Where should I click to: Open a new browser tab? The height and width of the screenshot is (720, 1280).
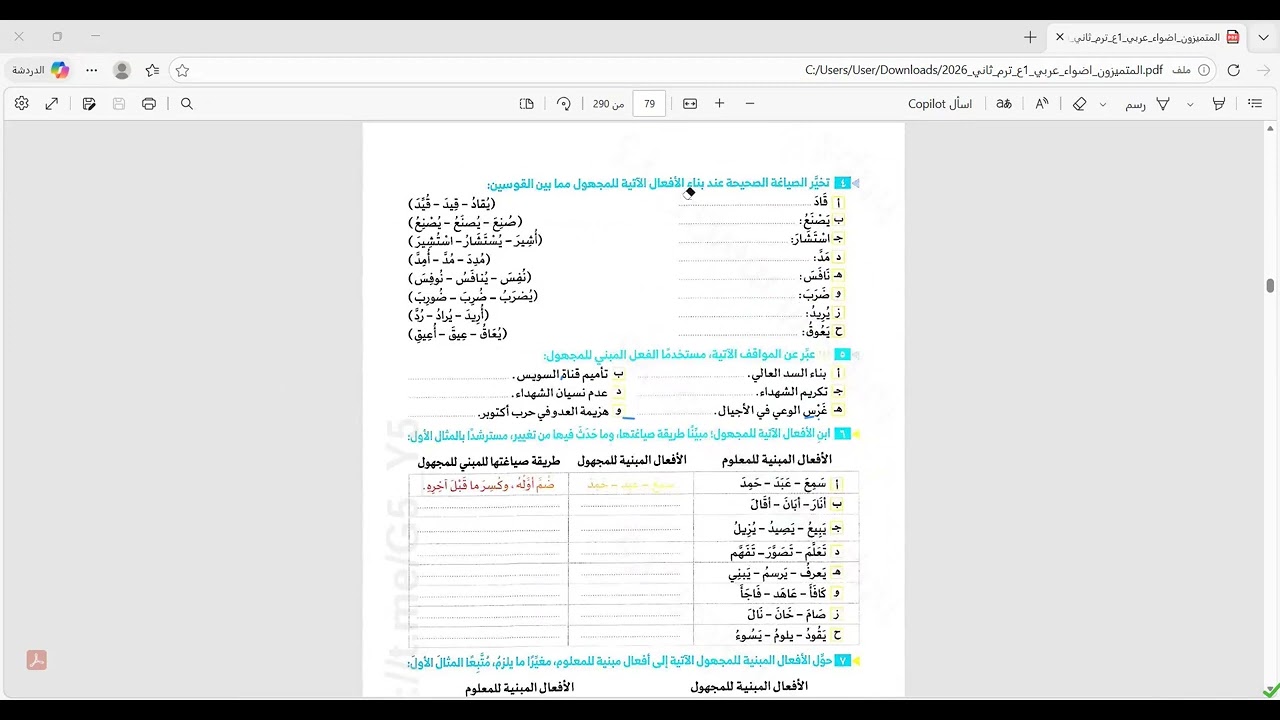click(1030, 37)
